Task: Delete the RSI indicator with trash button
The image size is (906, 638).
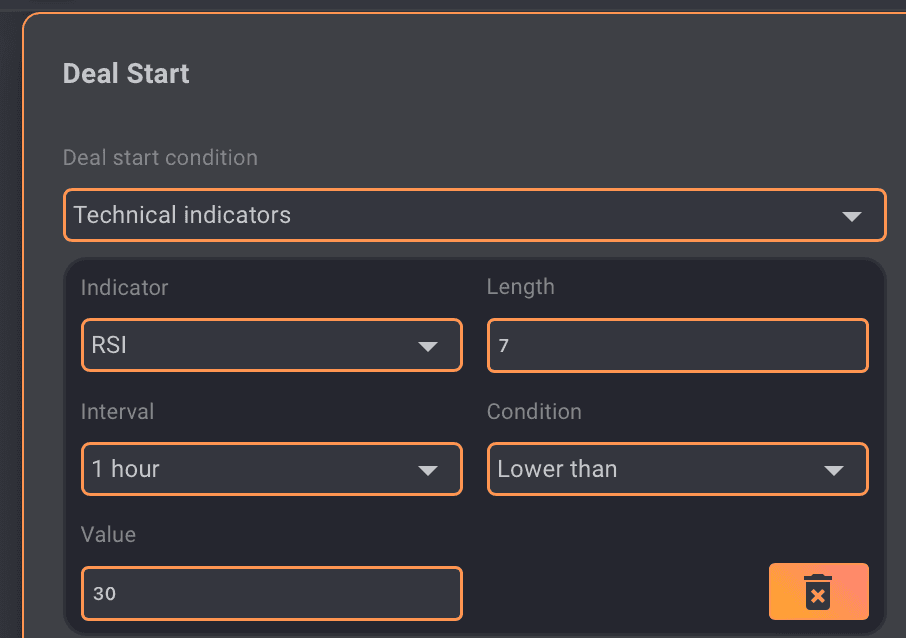Action: (x=818, y=592)
